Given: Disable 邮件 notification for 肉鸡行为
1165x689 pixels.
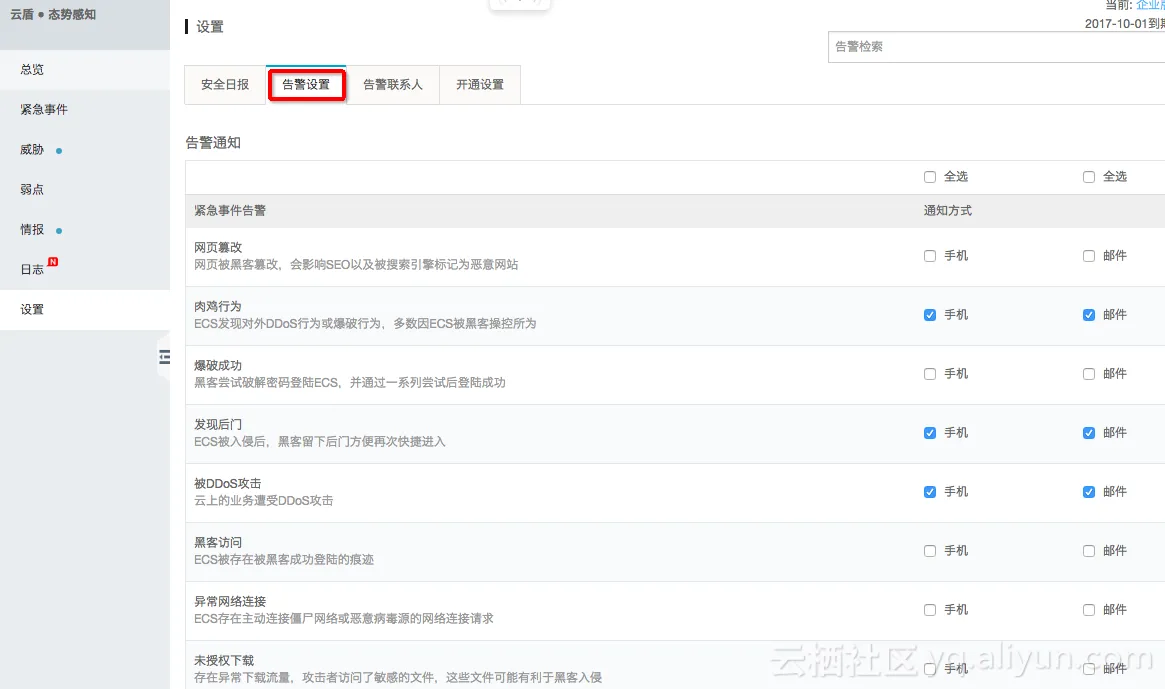Looking at the screenshot, I should pyautogui.click(x=1088, y=315).
